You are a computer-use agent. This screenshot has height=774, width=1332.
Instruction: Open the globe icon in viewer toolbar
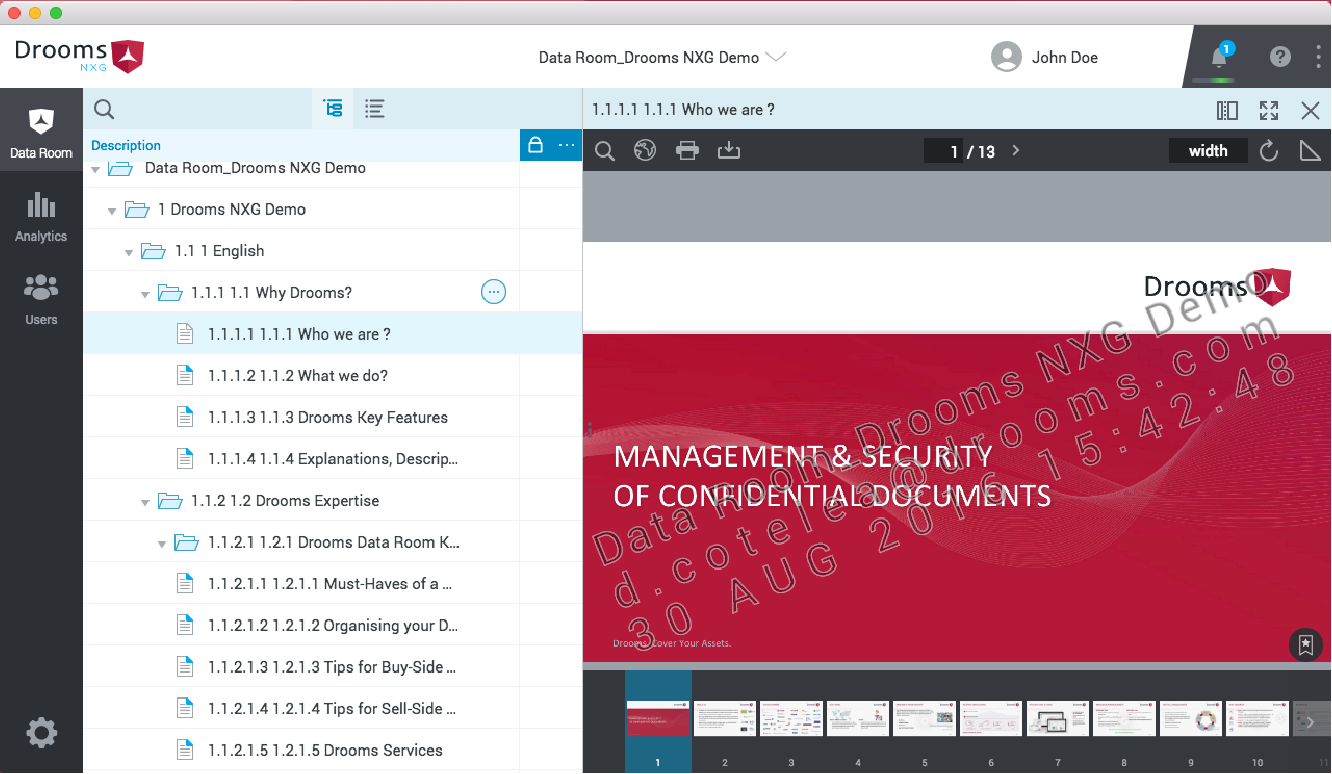[645, 151]
